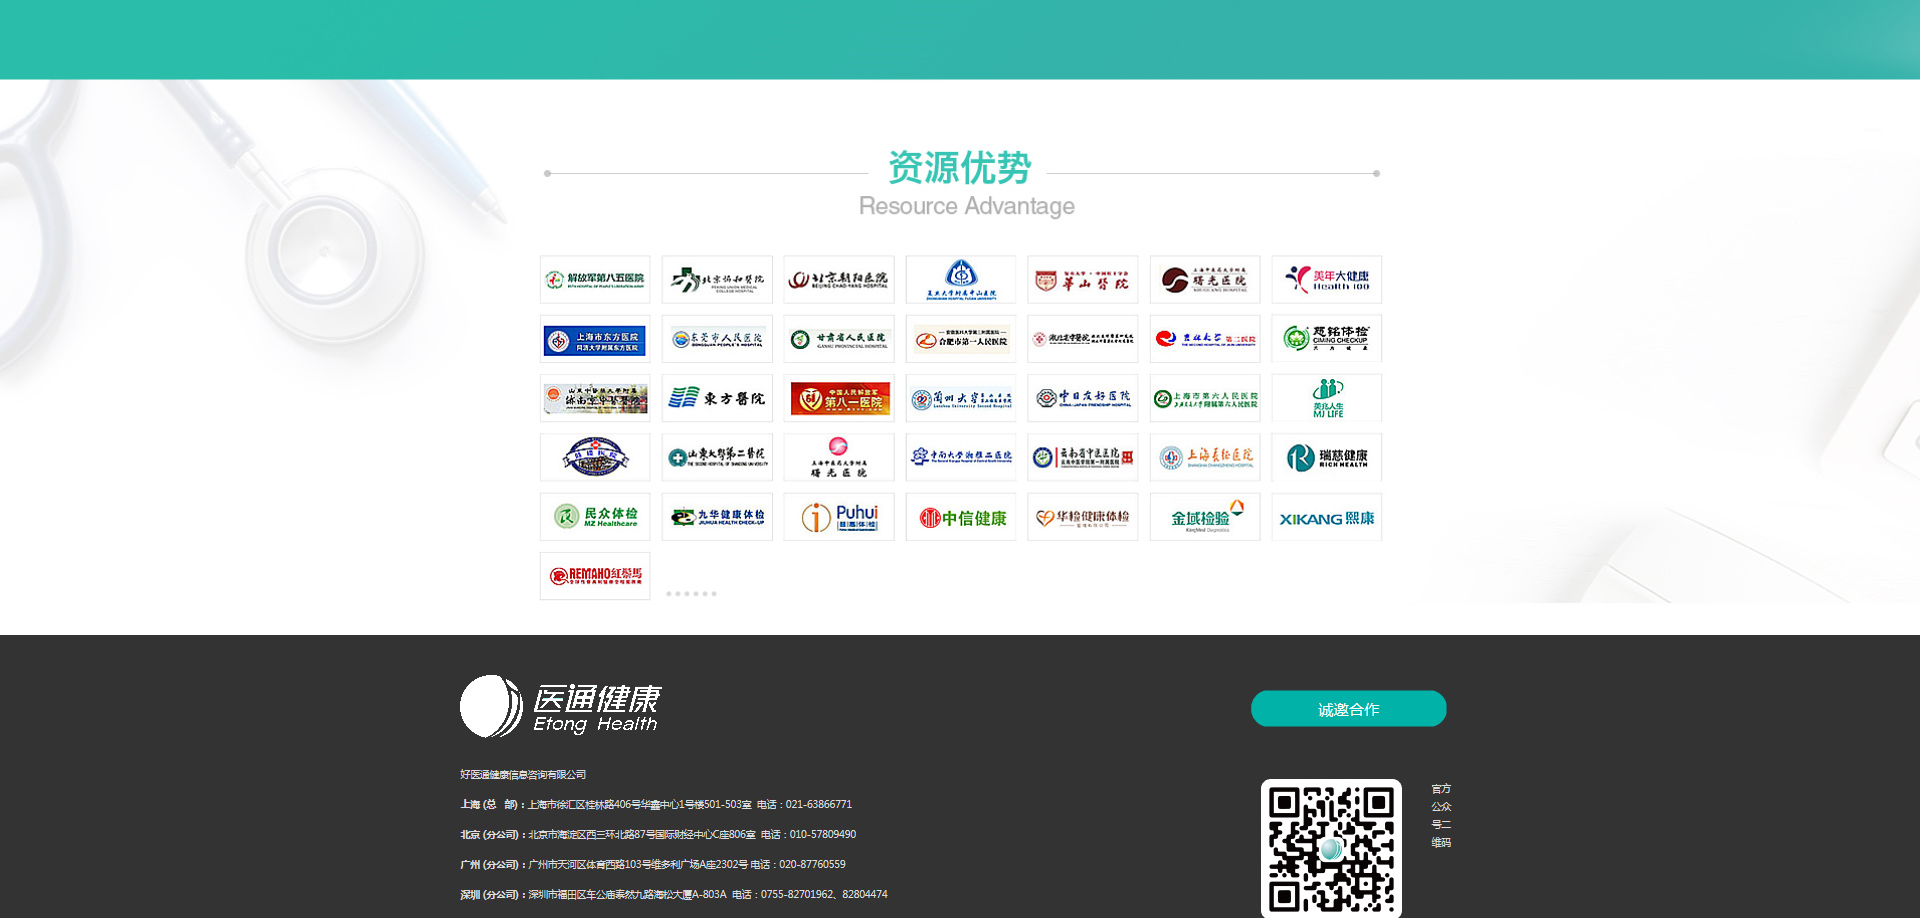The image size is (1920, 918).
Task: Click the first carousel pagination dot
Action: pyautogui.click(x=669, y=594)
